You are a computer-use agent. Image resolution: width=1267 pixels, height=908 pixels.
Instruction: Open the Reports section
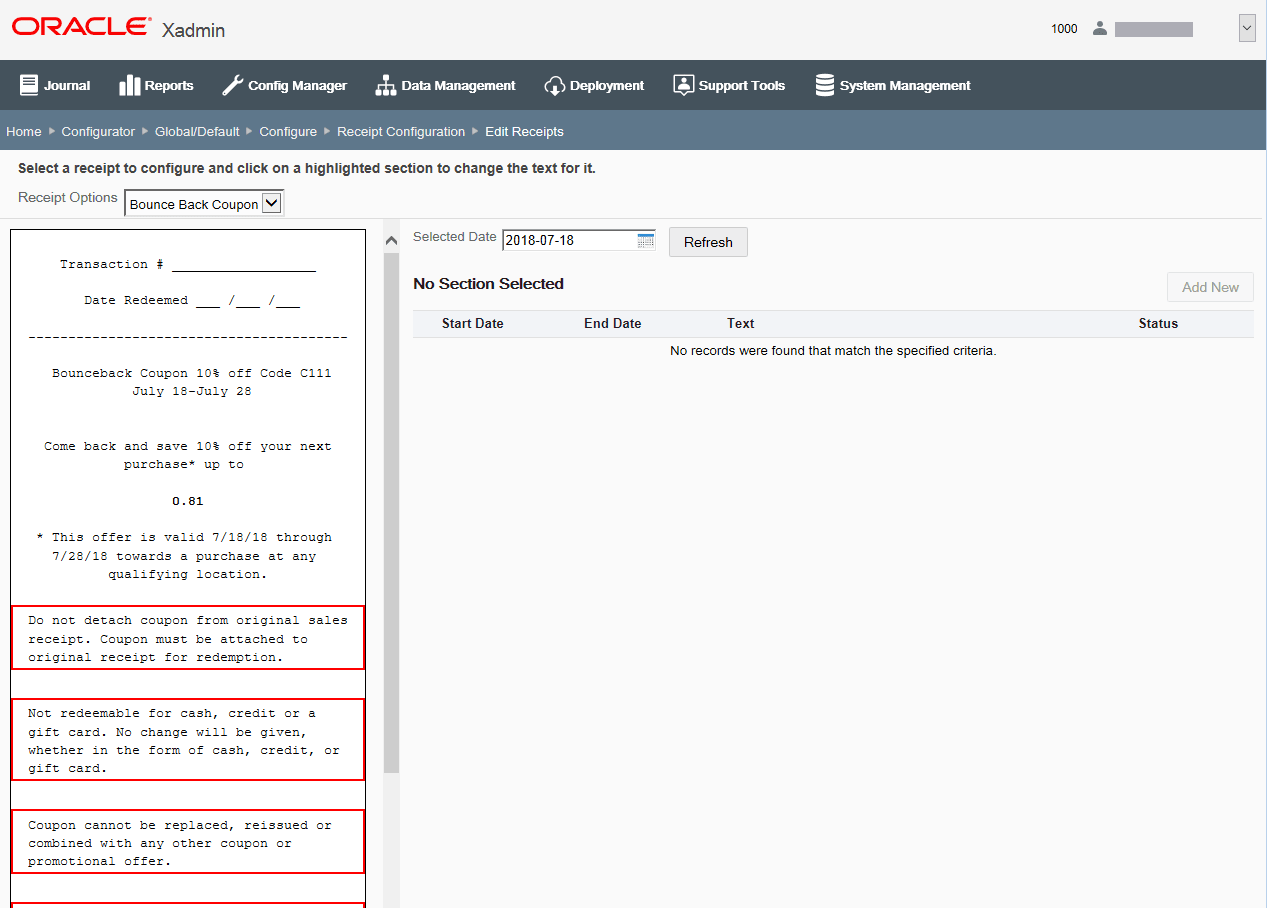pos(156,85)
